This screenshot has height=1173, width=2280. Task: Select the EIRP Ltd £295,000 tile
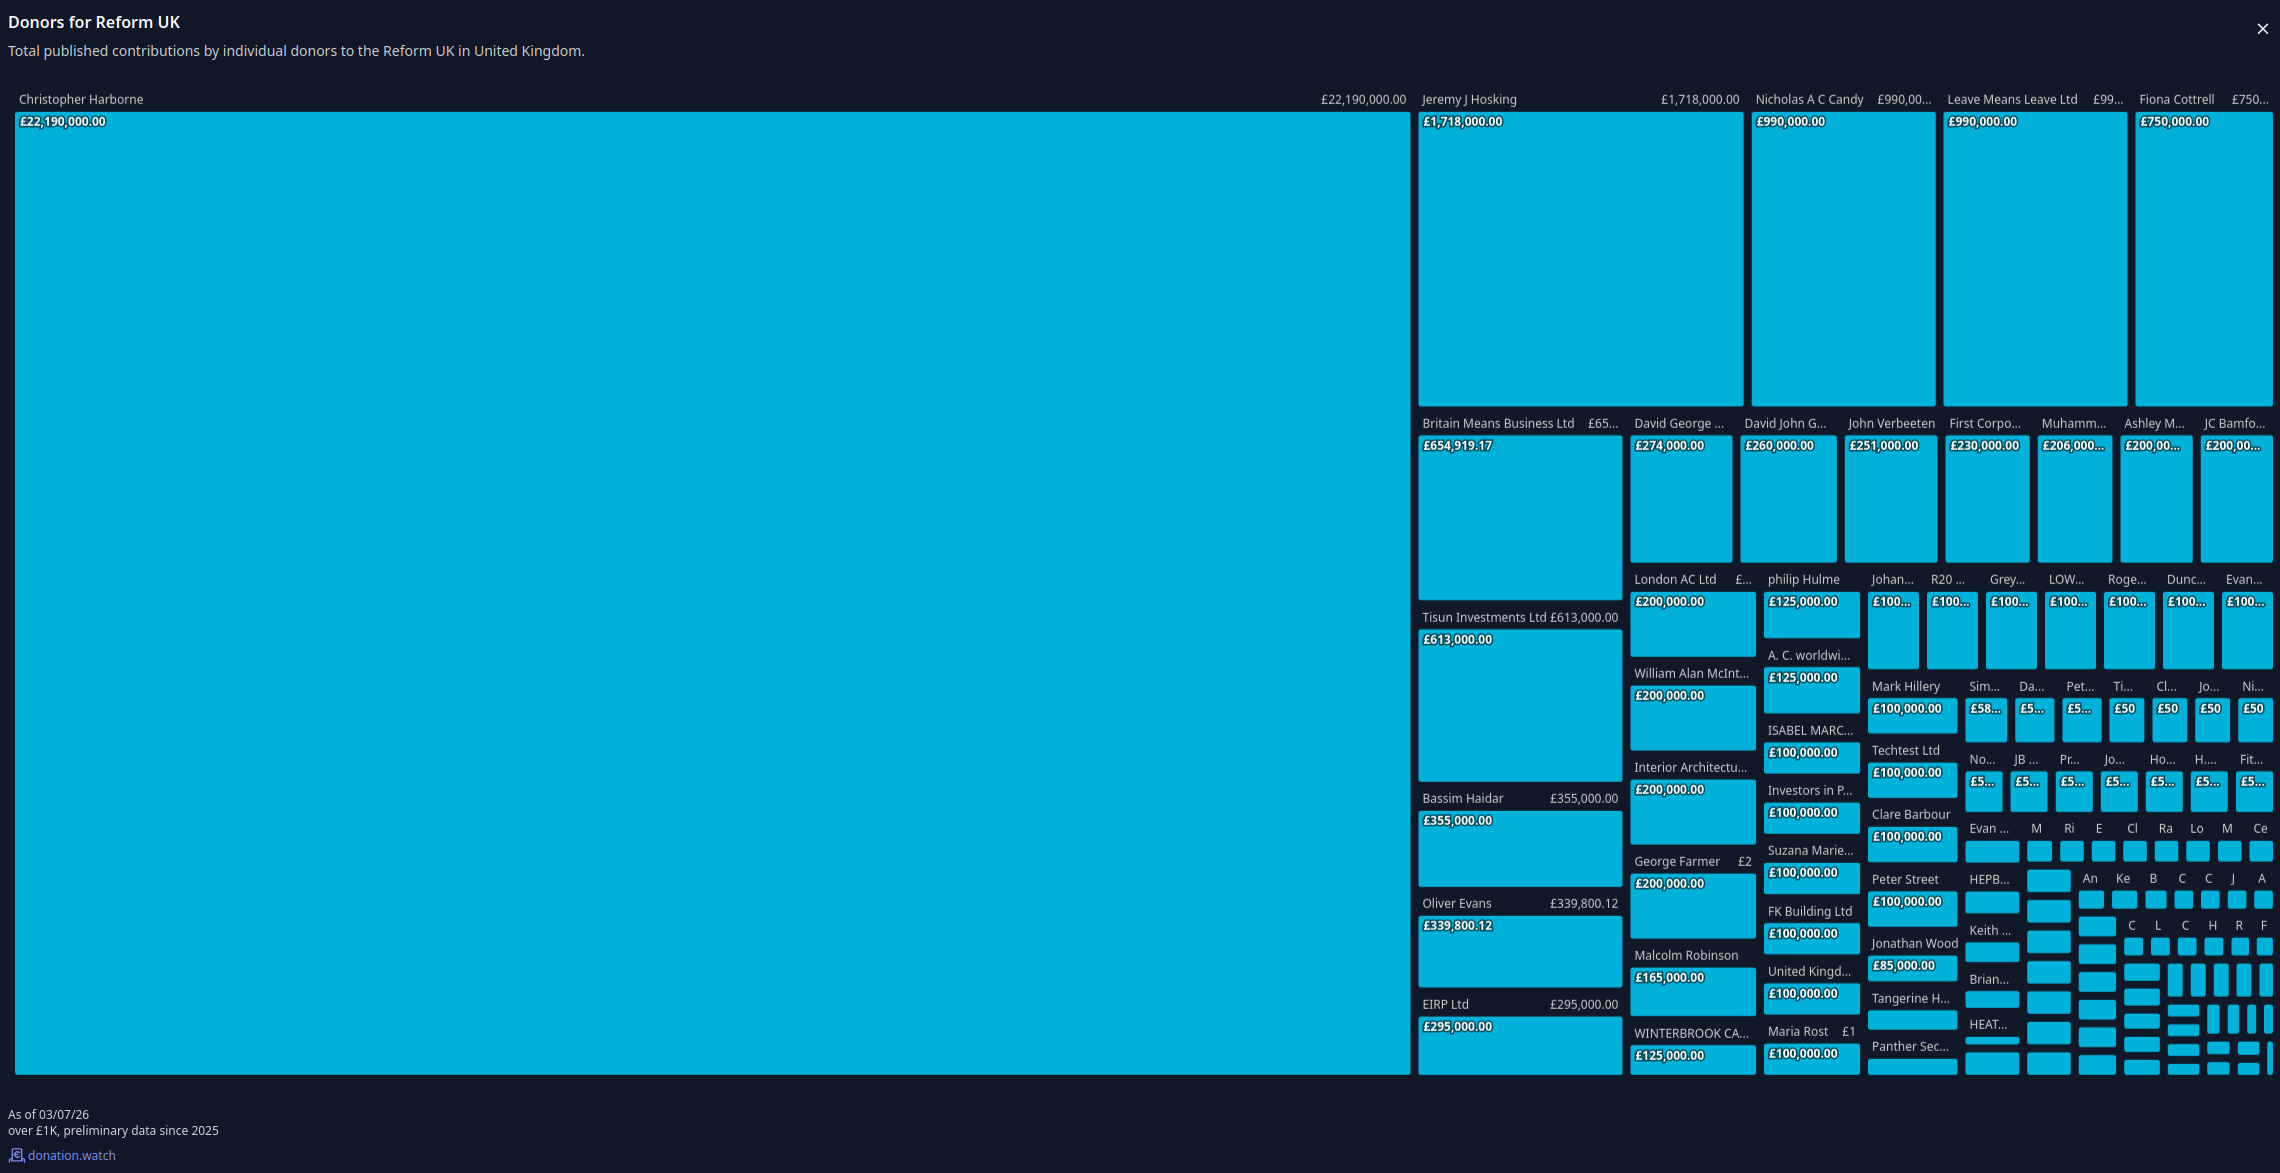click(x=1520, y=1046)
